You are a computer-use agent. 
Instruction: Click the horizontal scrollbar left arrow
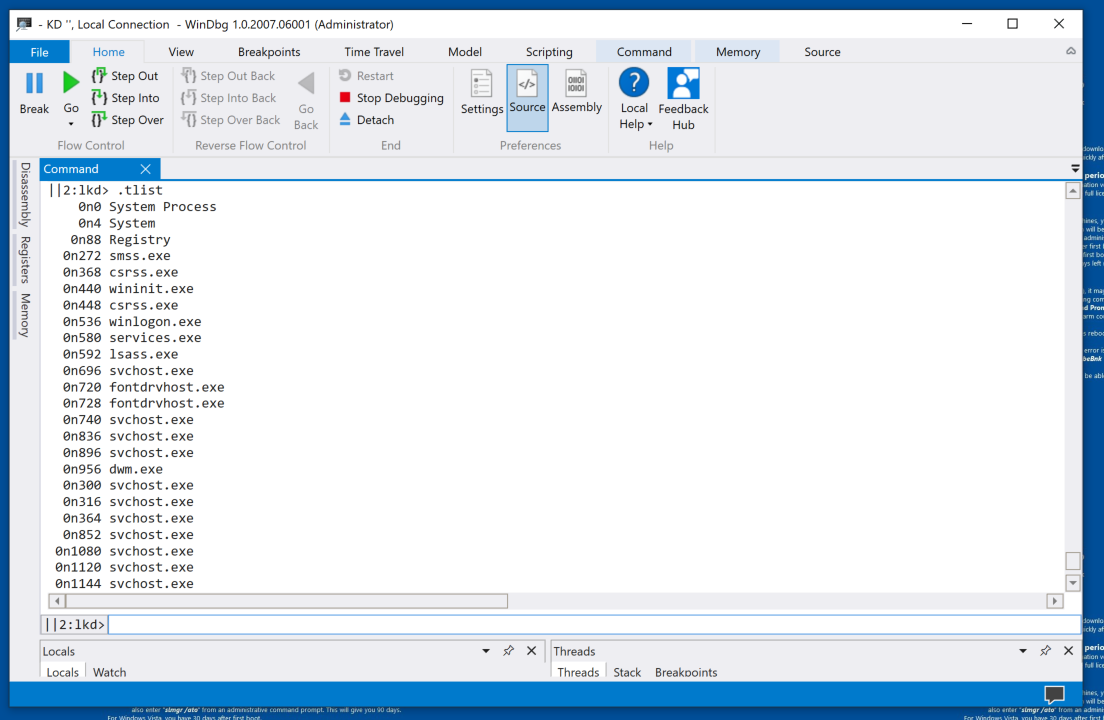(57, 601)
